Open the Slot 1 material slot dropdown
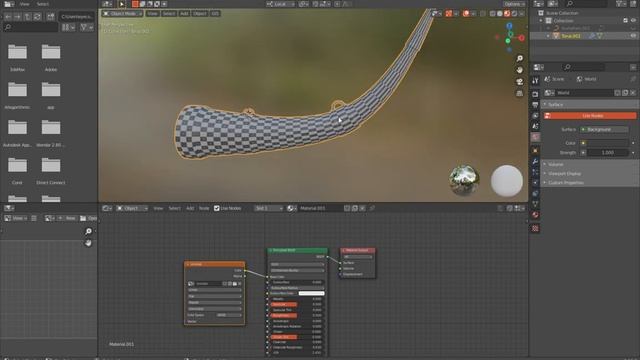This screenshot has height=360, width=640. coord(268,208)
